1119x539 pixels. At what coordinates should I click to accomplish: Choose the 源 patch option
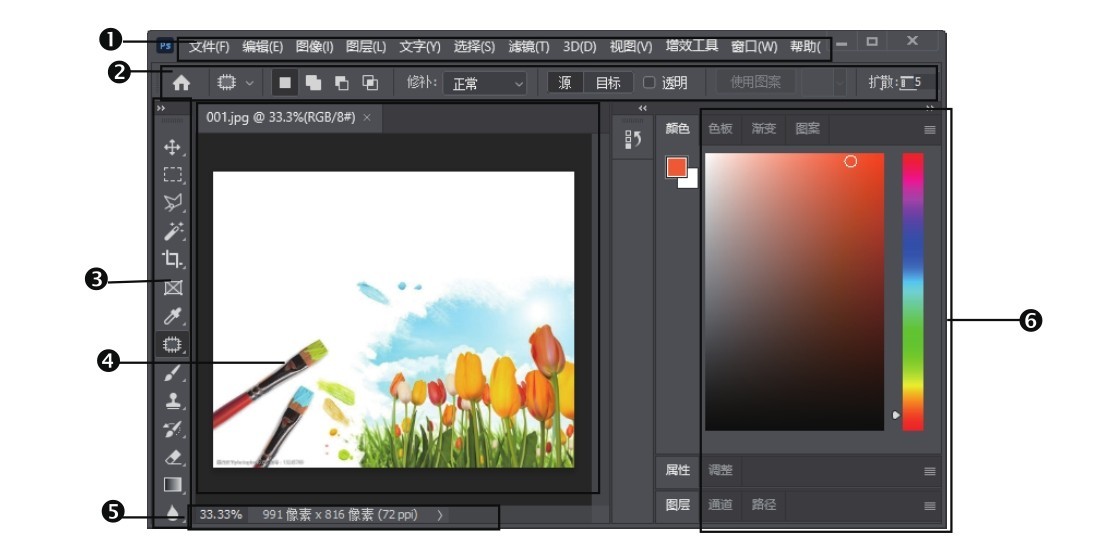(565, 84)
